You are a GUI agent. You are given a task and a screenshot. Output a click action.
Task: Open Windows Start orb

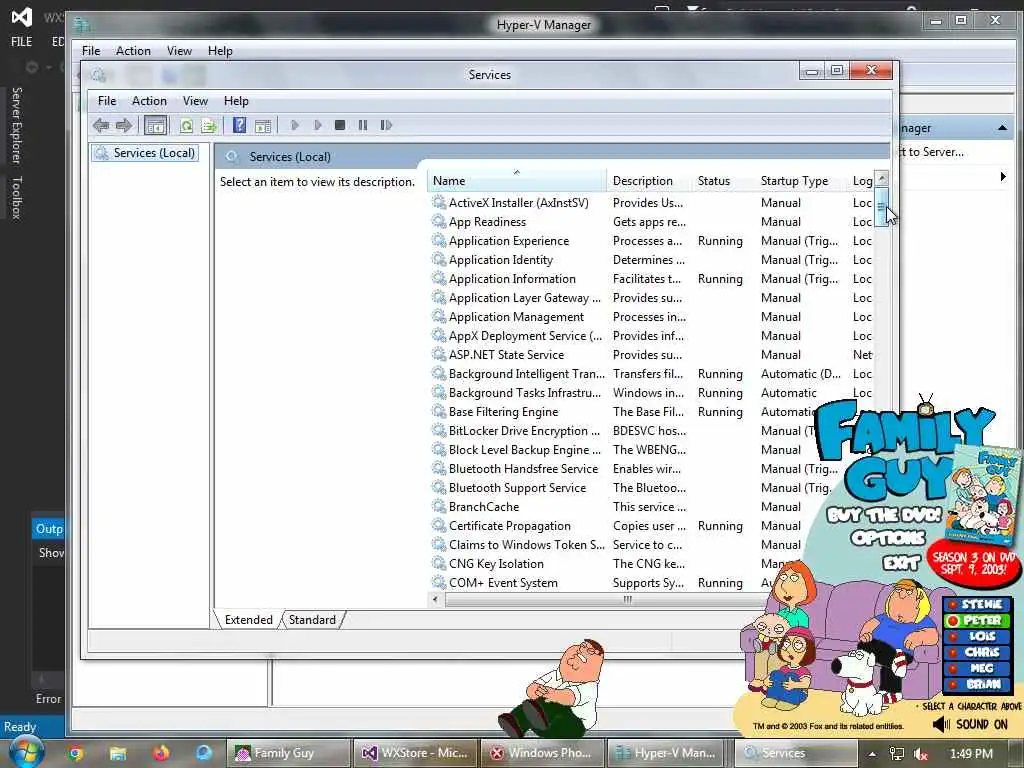tap(25, 752)
